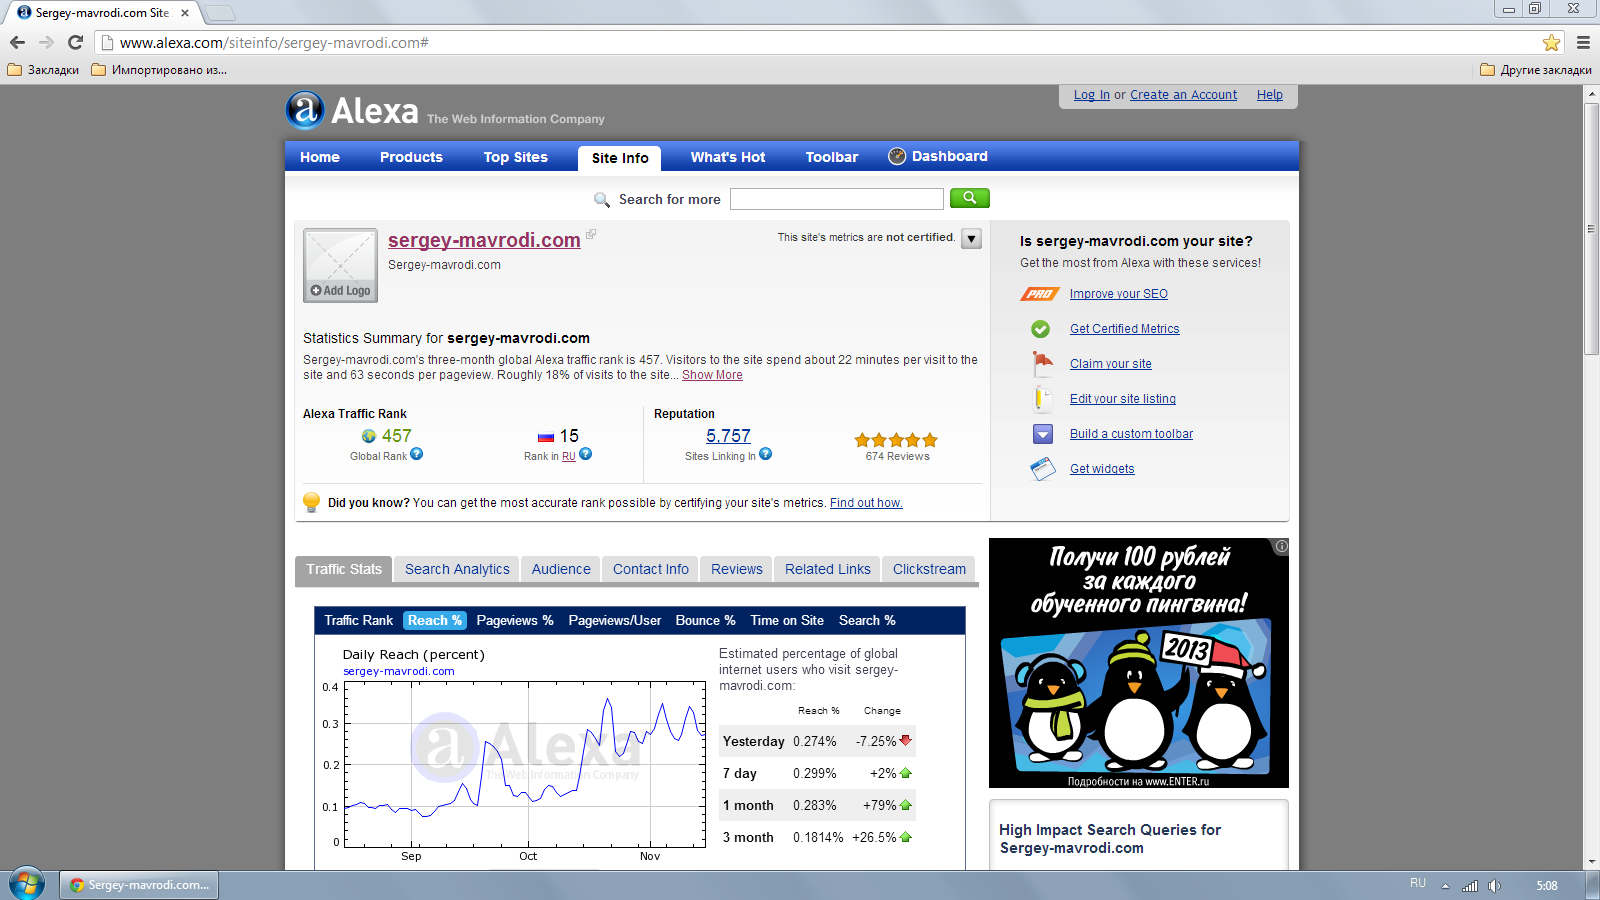Switch to Related Links tab
This screenshot has width=1600, height=900.
pyautogui.click(x=828, y=569)
